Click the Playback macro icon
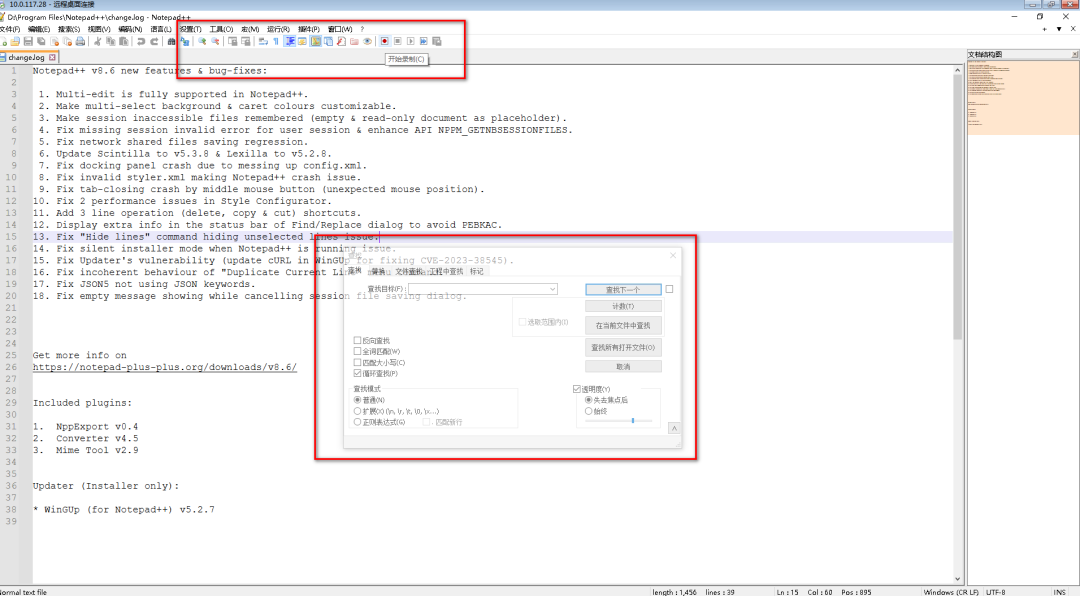 [411, 41]
